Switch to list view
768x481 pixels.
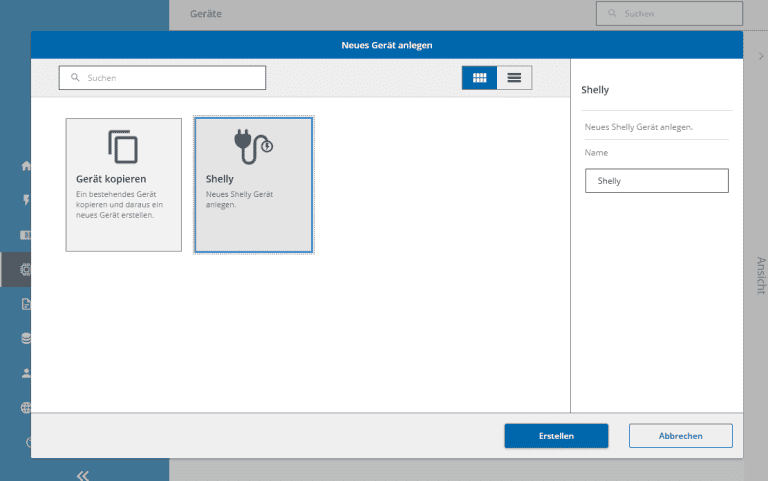point(514,78)
